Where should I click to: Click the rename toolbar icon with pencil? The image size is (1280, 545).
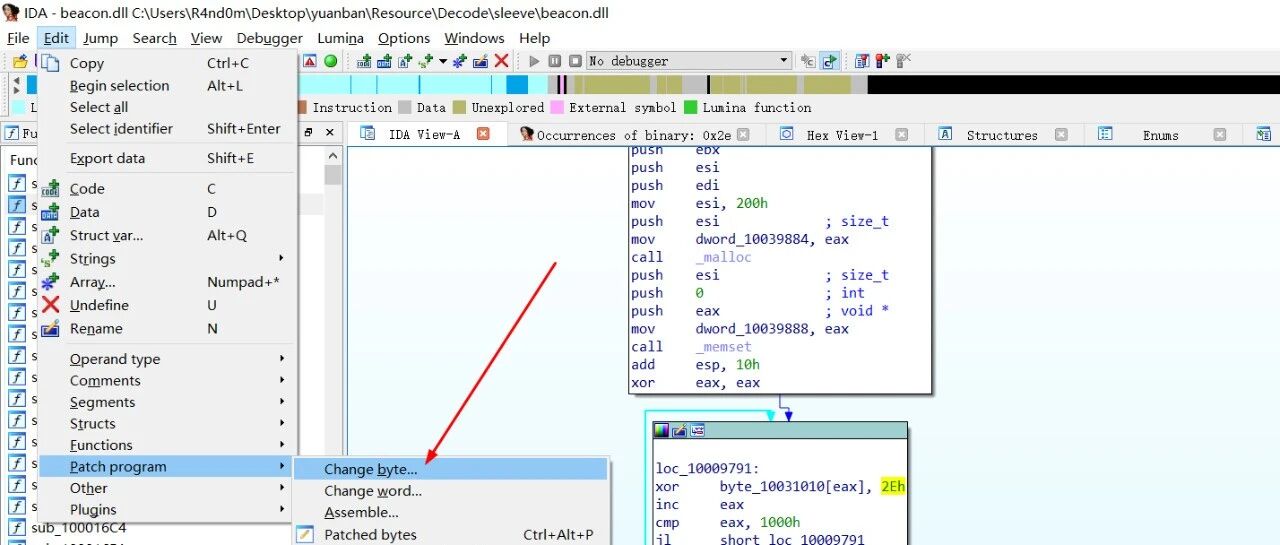[480, 61]
